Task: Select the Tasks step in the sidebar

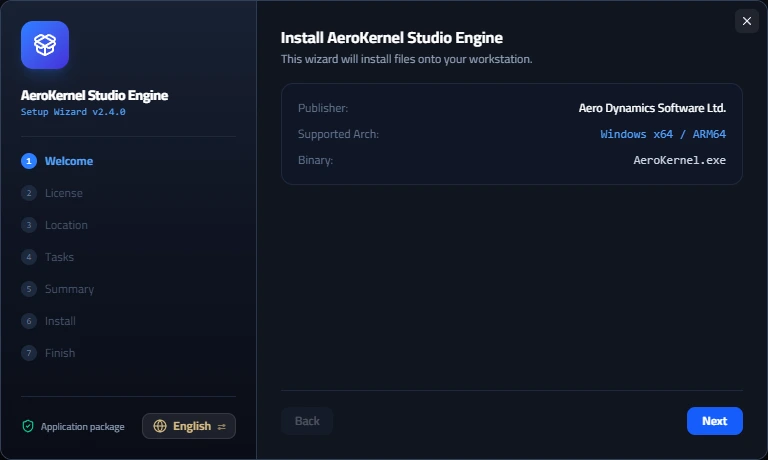Action: pos(48,257)
